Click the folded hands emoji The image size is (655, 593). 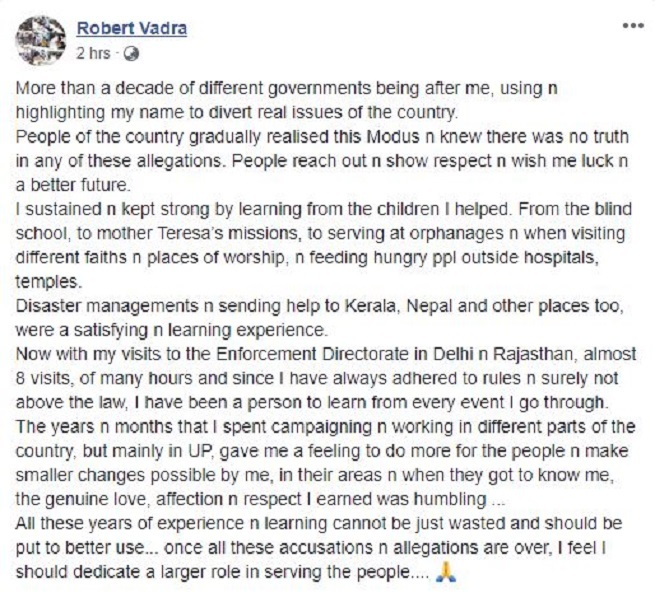[x=446, y=572]
